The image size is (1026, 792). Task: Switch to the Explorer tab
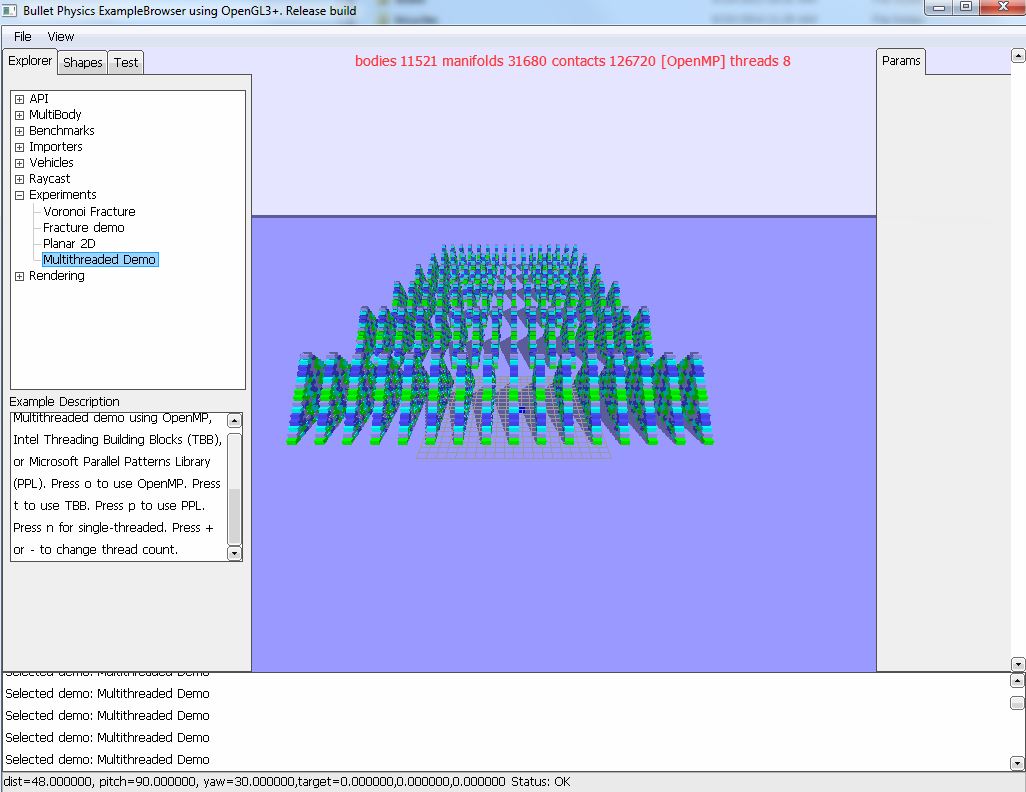pos(30,61)
